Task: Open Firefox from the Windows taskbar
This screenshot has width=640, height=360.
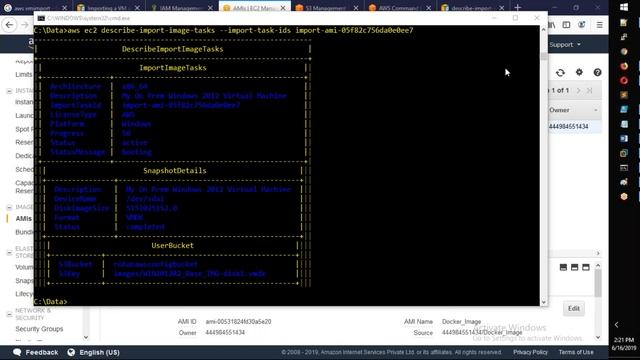Action: [624, 66]
